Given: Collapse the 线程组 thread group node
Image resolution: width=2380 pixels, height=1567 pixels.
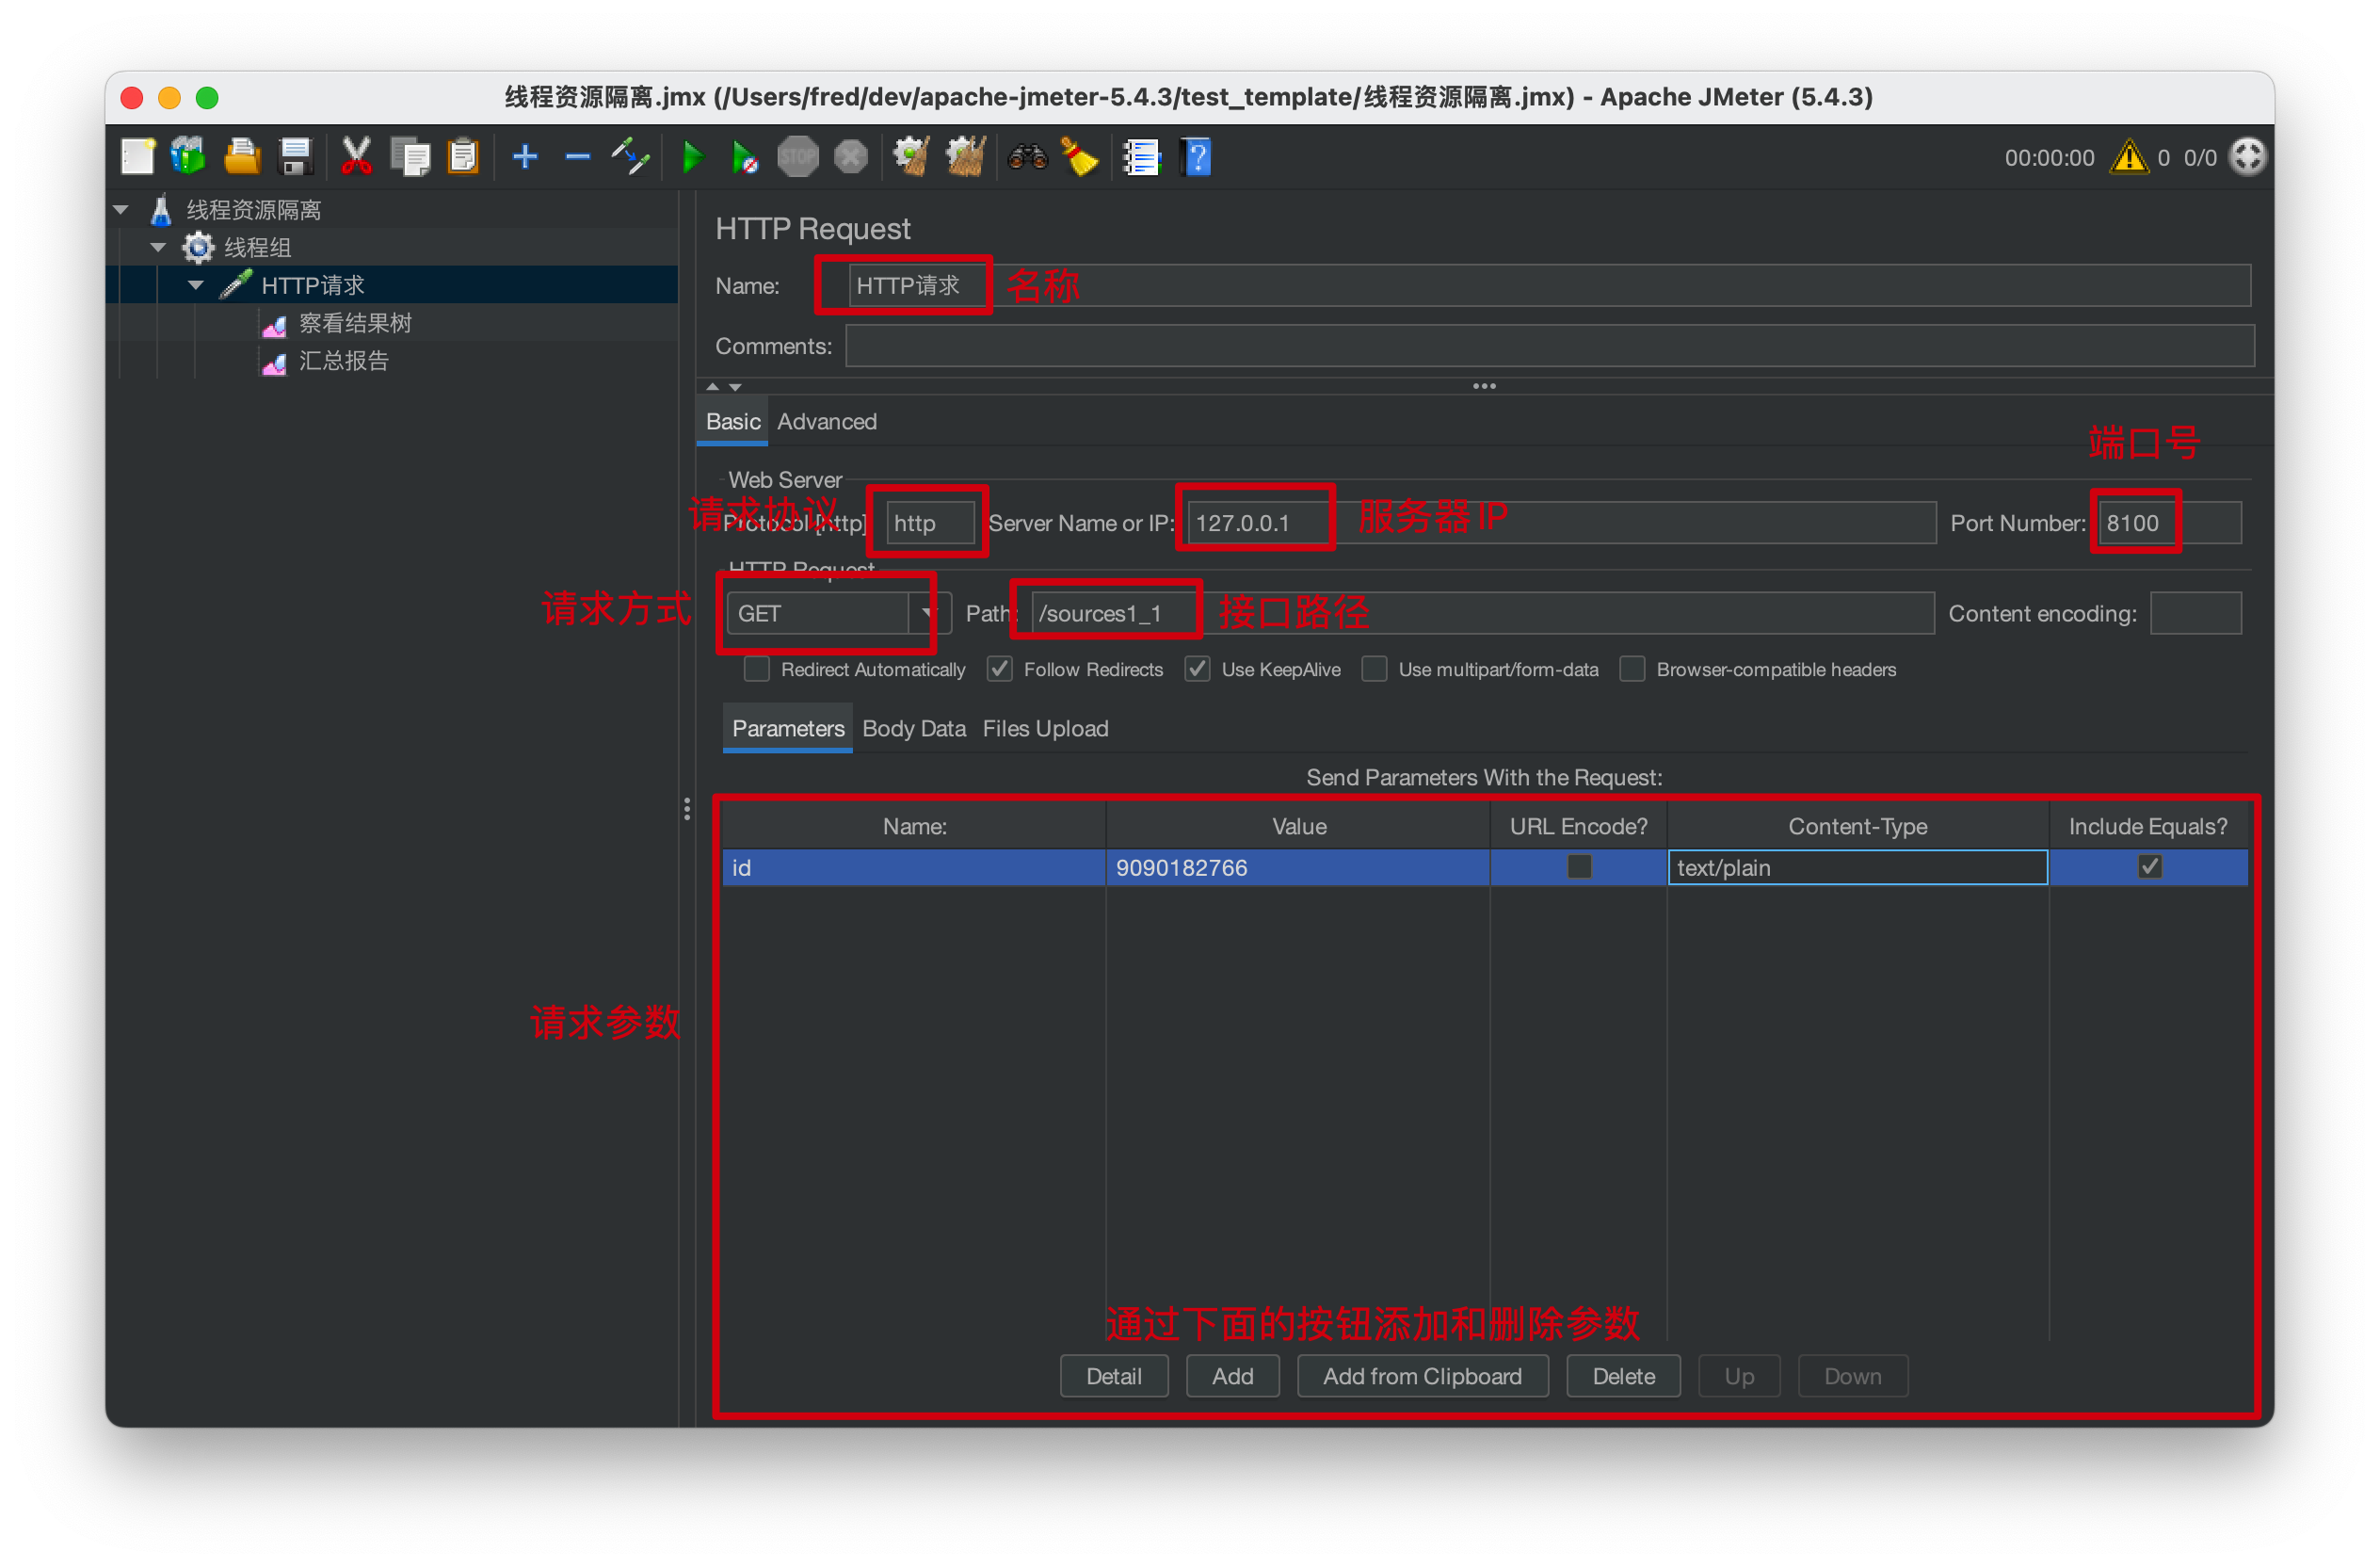Looking at the screenshot, I should click(158, 248).
